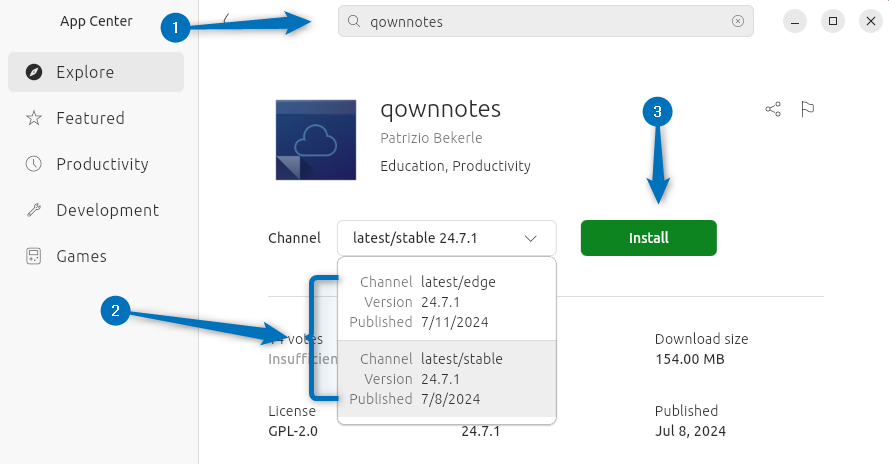The width and height of the screenshot is (889, 464).
Task: Click the qownnotes app logo
Action: [316, 140]
